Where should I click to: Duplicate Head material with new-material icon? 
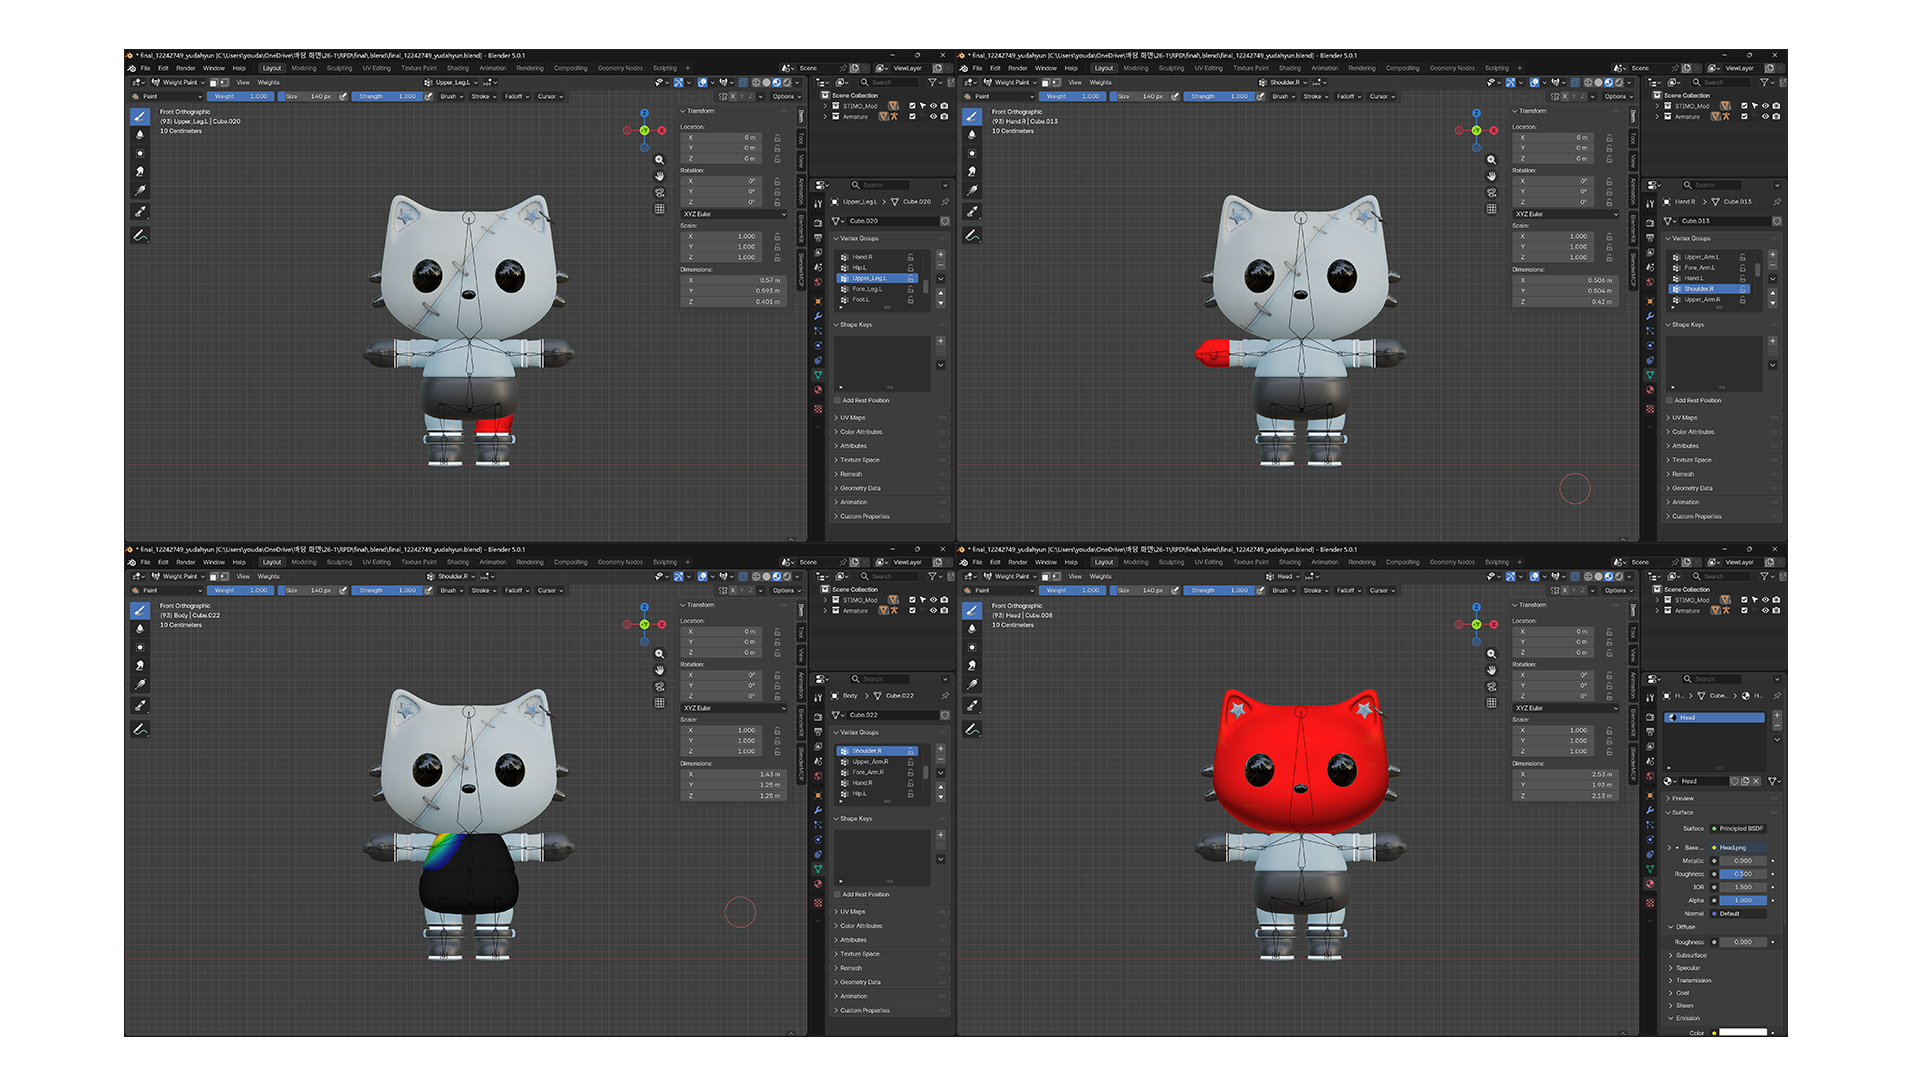(1745, 781)
